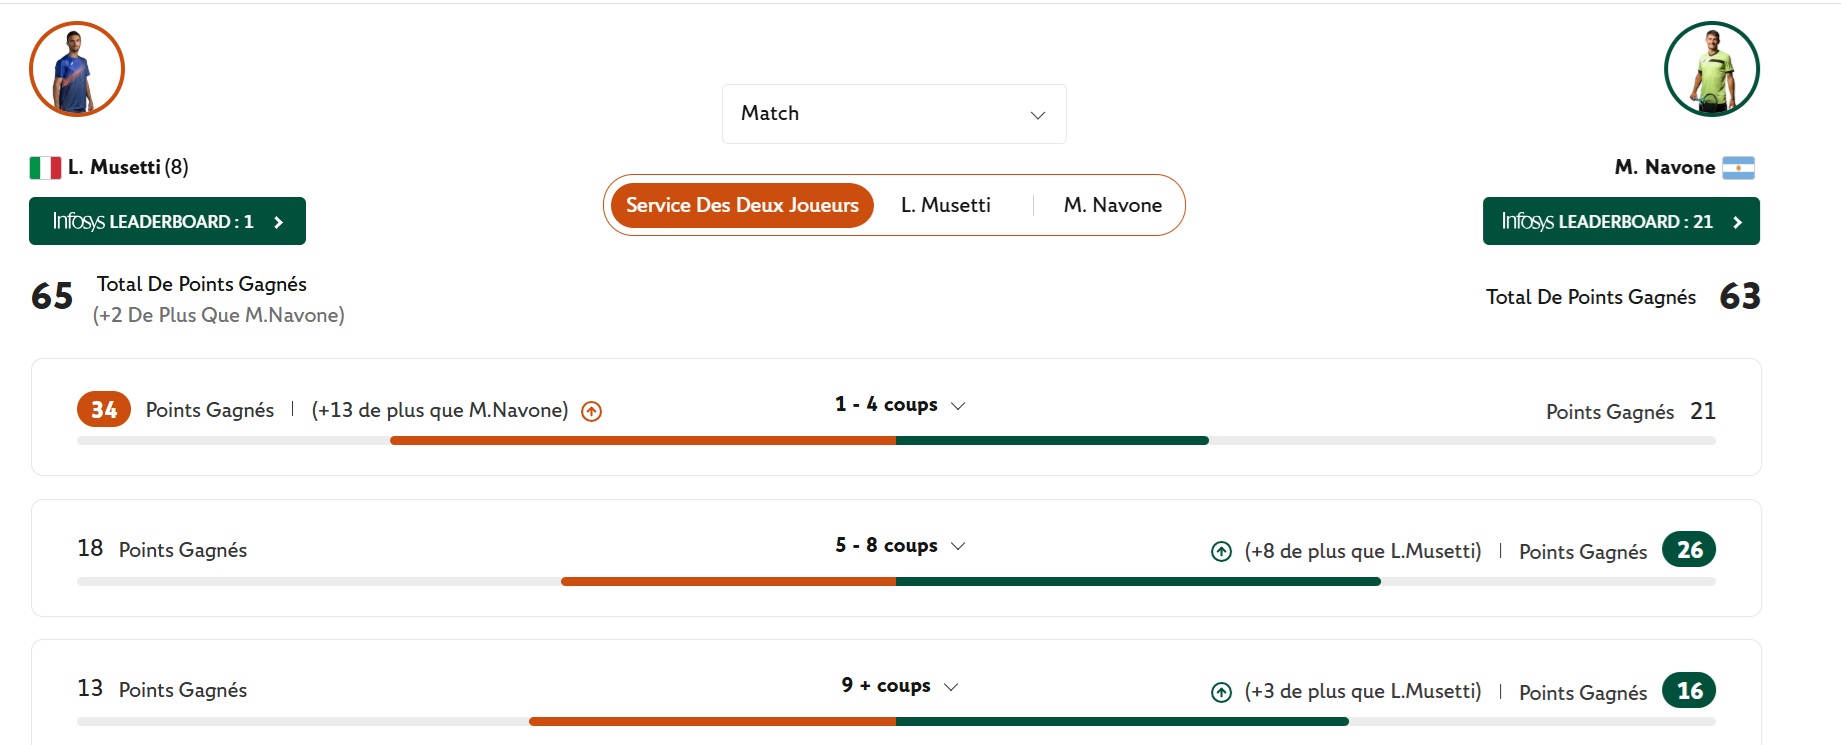Click the 34 Points Gagnés orange badge
This screenshot has height=745, width=1841.
pos(104,410)
